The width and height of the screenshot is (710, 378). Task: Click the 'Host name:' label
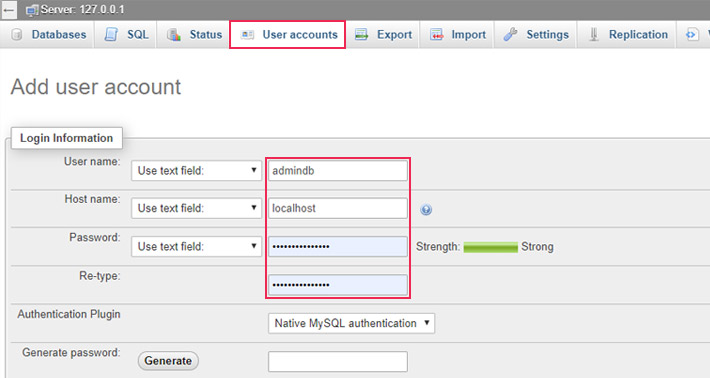coord(92,199)
